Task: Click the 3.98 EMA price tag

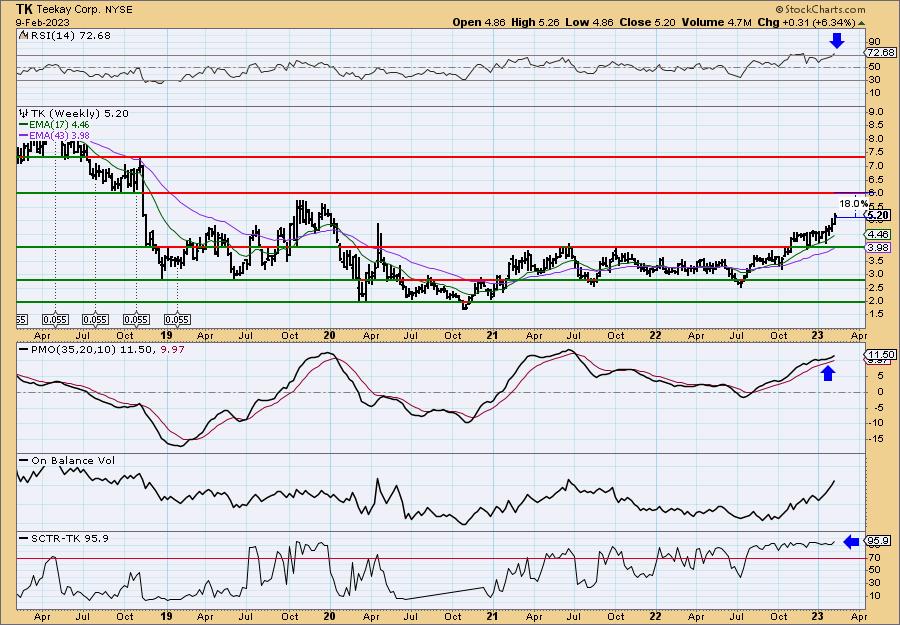Action: pos(879,247)
